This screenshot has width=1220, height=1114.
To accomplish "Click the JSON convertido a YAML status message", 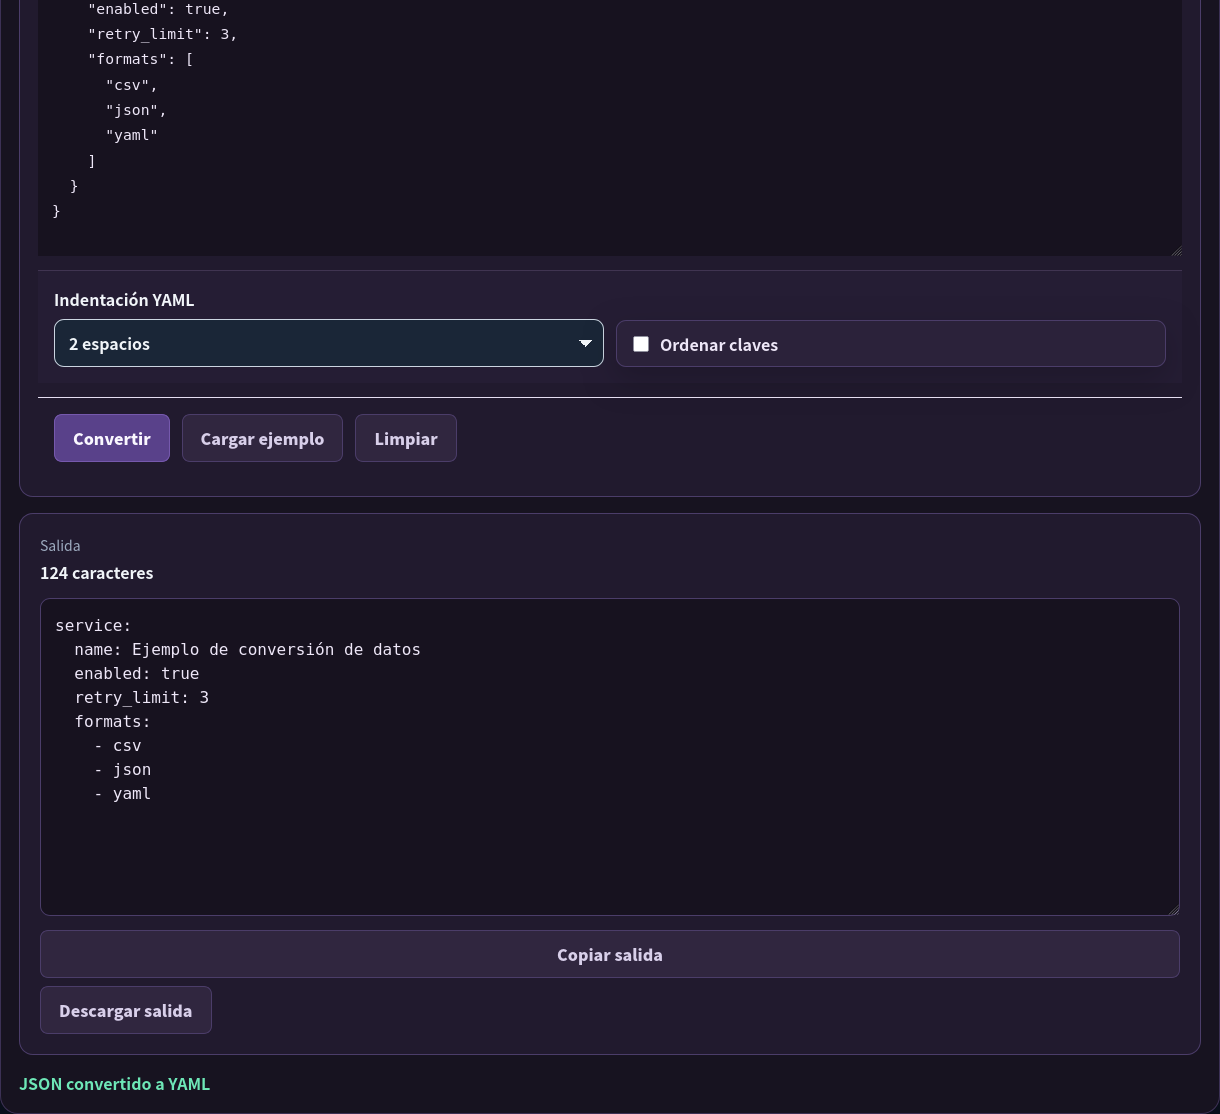I will (x=115, y=1084).
